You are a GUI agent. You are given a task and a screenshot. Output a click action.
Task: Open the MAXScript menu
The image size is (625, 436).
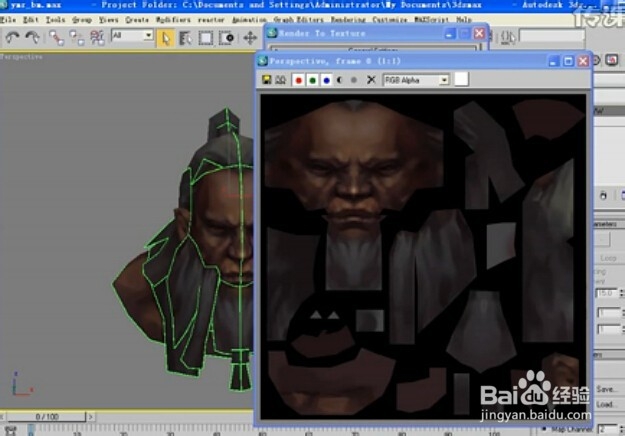(431, 20)
